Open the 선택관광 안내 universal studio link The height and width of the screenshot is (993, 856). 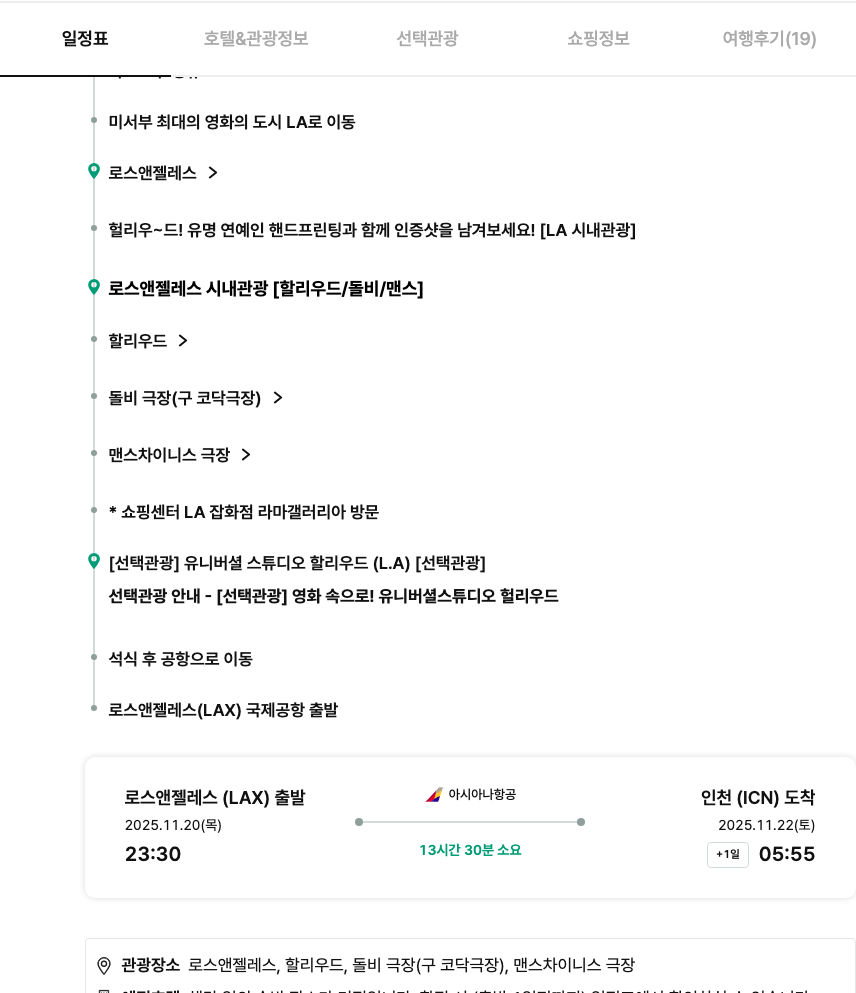click(333, 596)
